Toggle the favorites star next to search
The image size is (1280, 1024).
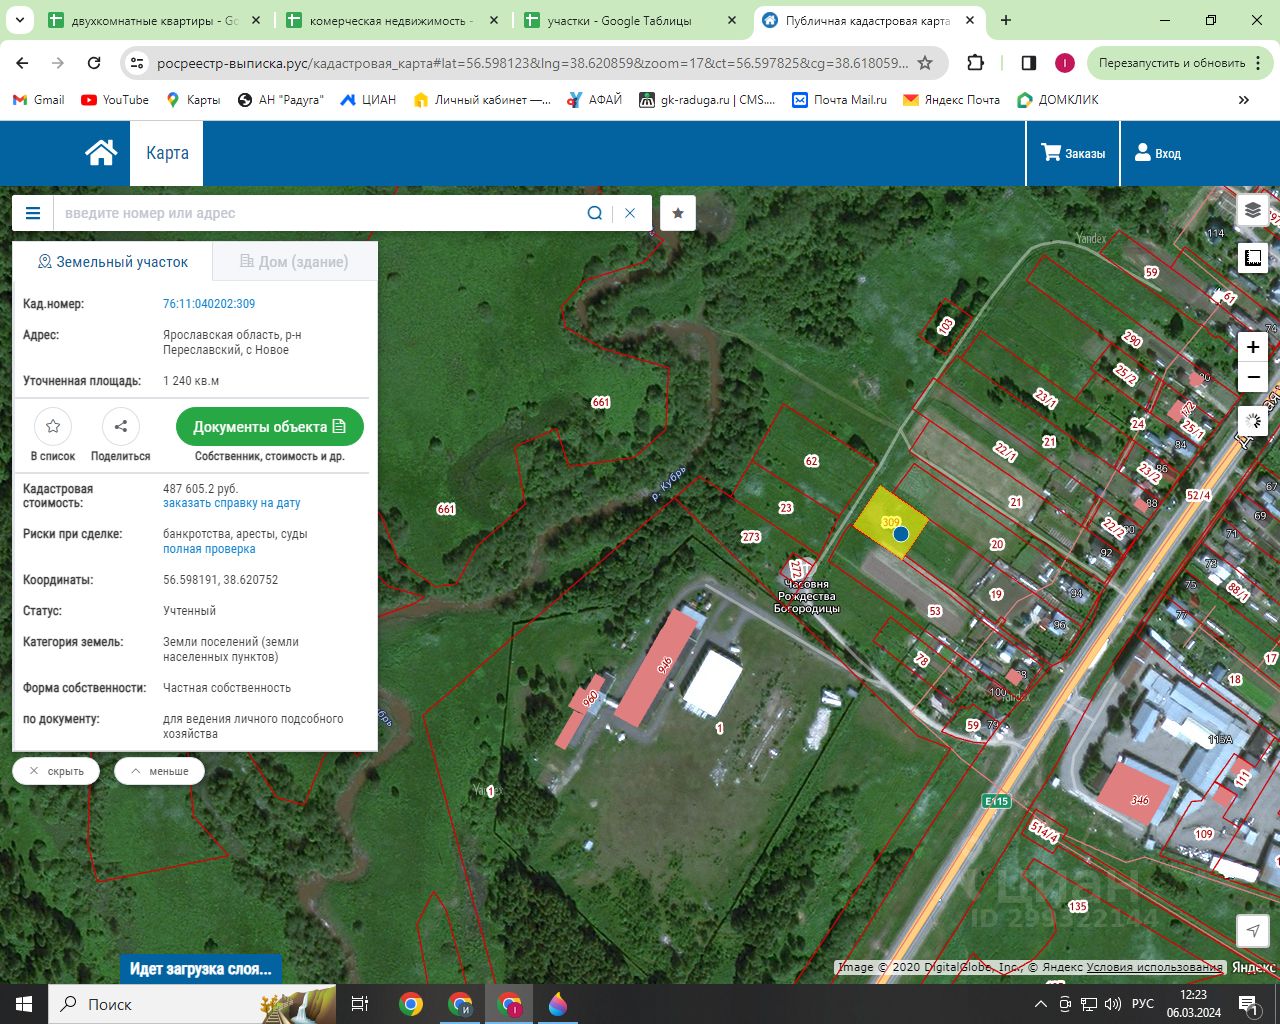(x=677, y=213)
